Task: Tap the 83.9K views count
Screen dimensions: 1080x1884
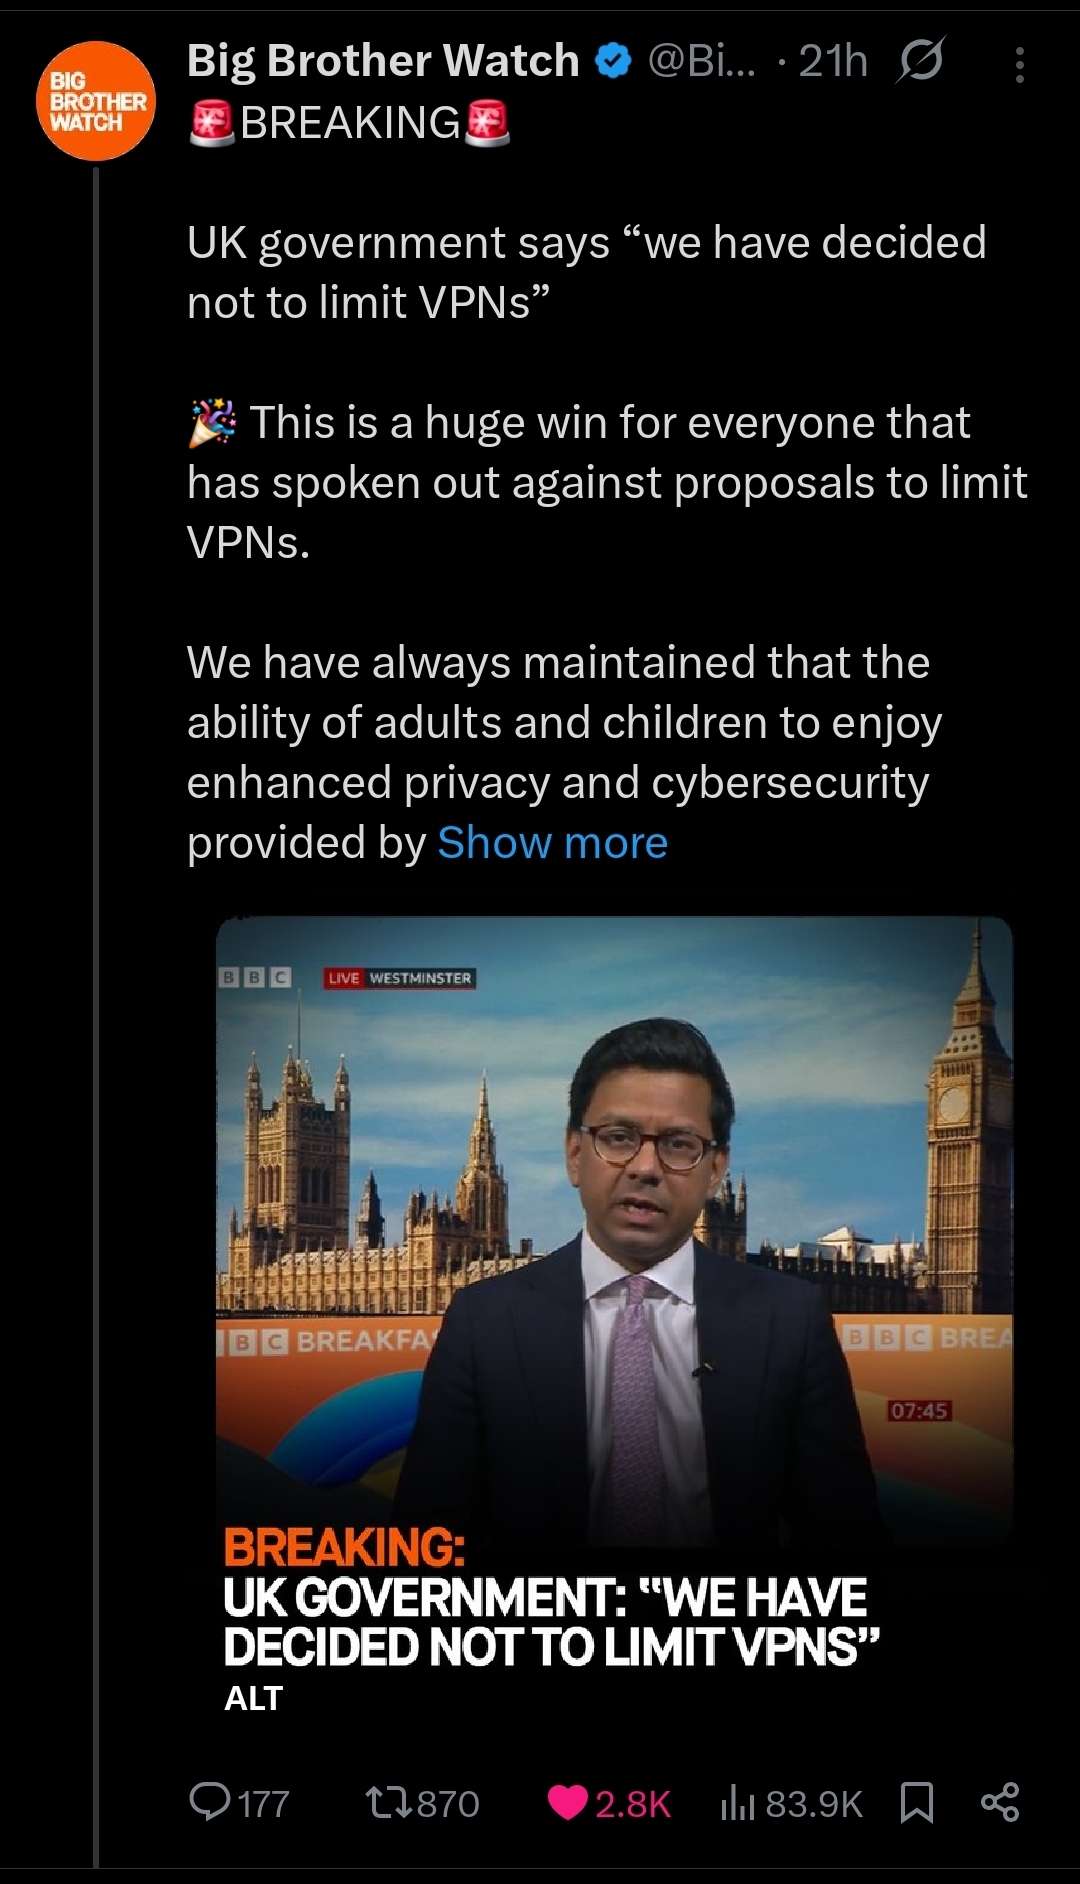Action: (814, 1804)
